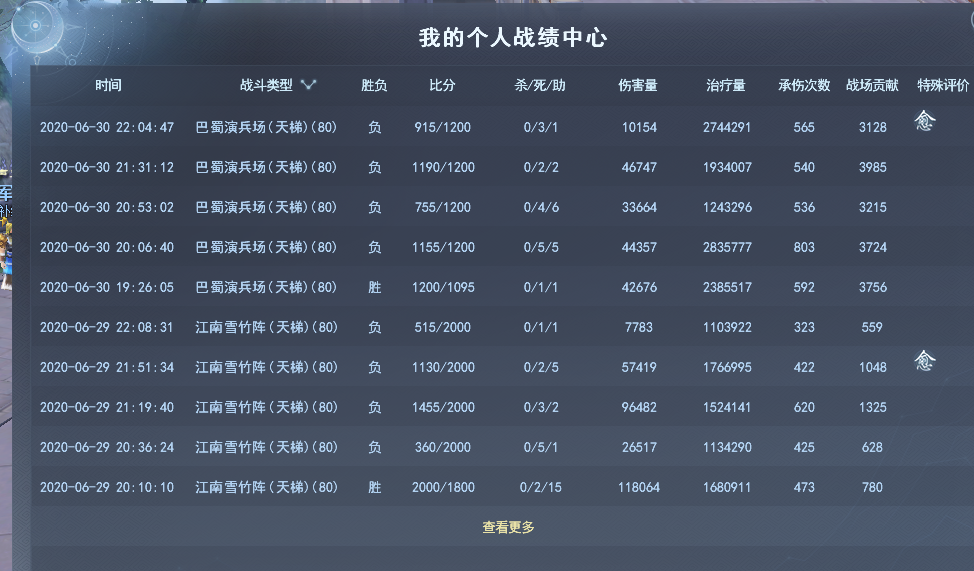Select the 治疗量 column header
This screenshot has height=571, width=974.
726,85
